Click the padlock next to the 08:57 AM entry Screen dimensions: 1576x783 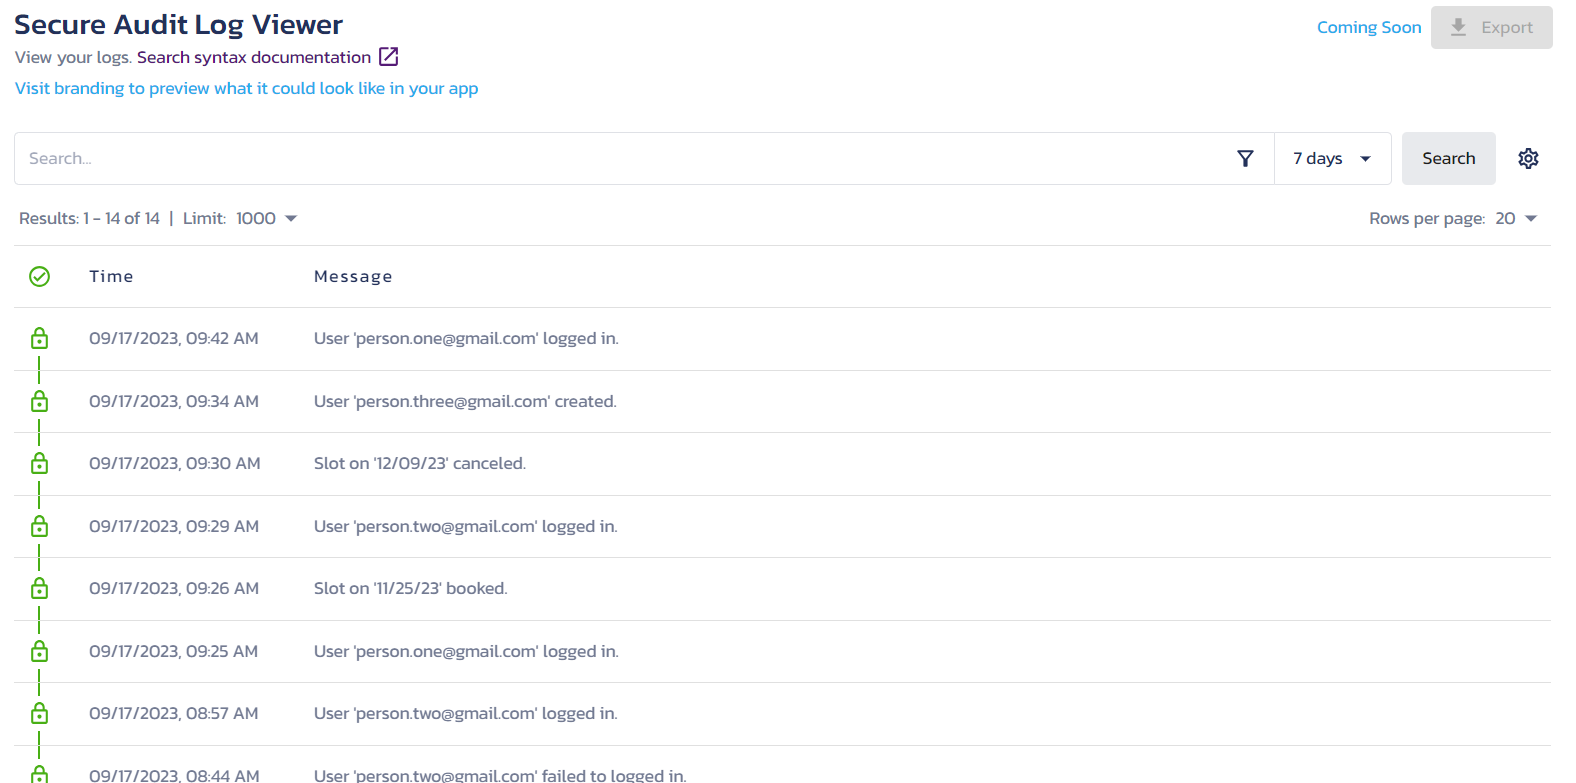39,713
